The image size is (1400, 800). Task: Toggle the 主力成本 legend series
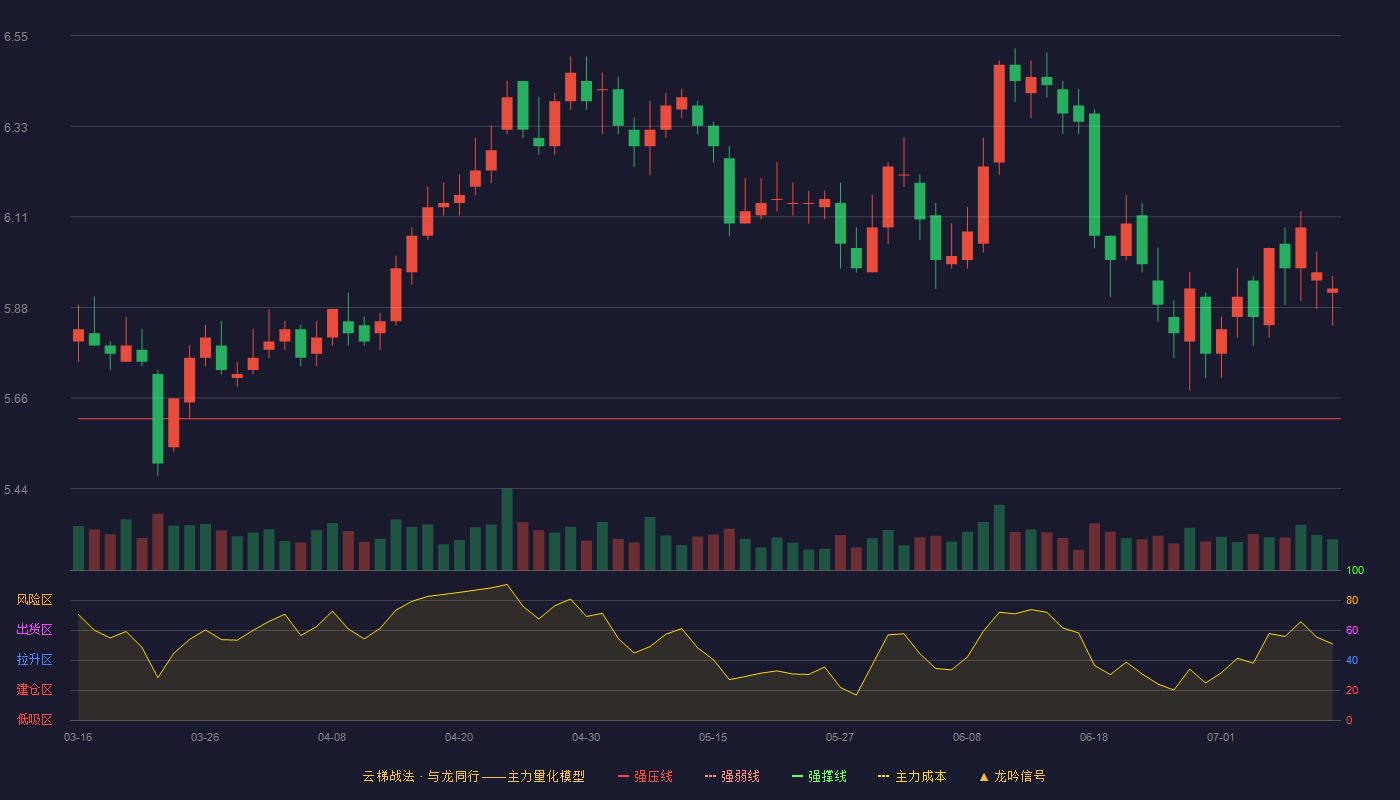click(x=912, y=776)
